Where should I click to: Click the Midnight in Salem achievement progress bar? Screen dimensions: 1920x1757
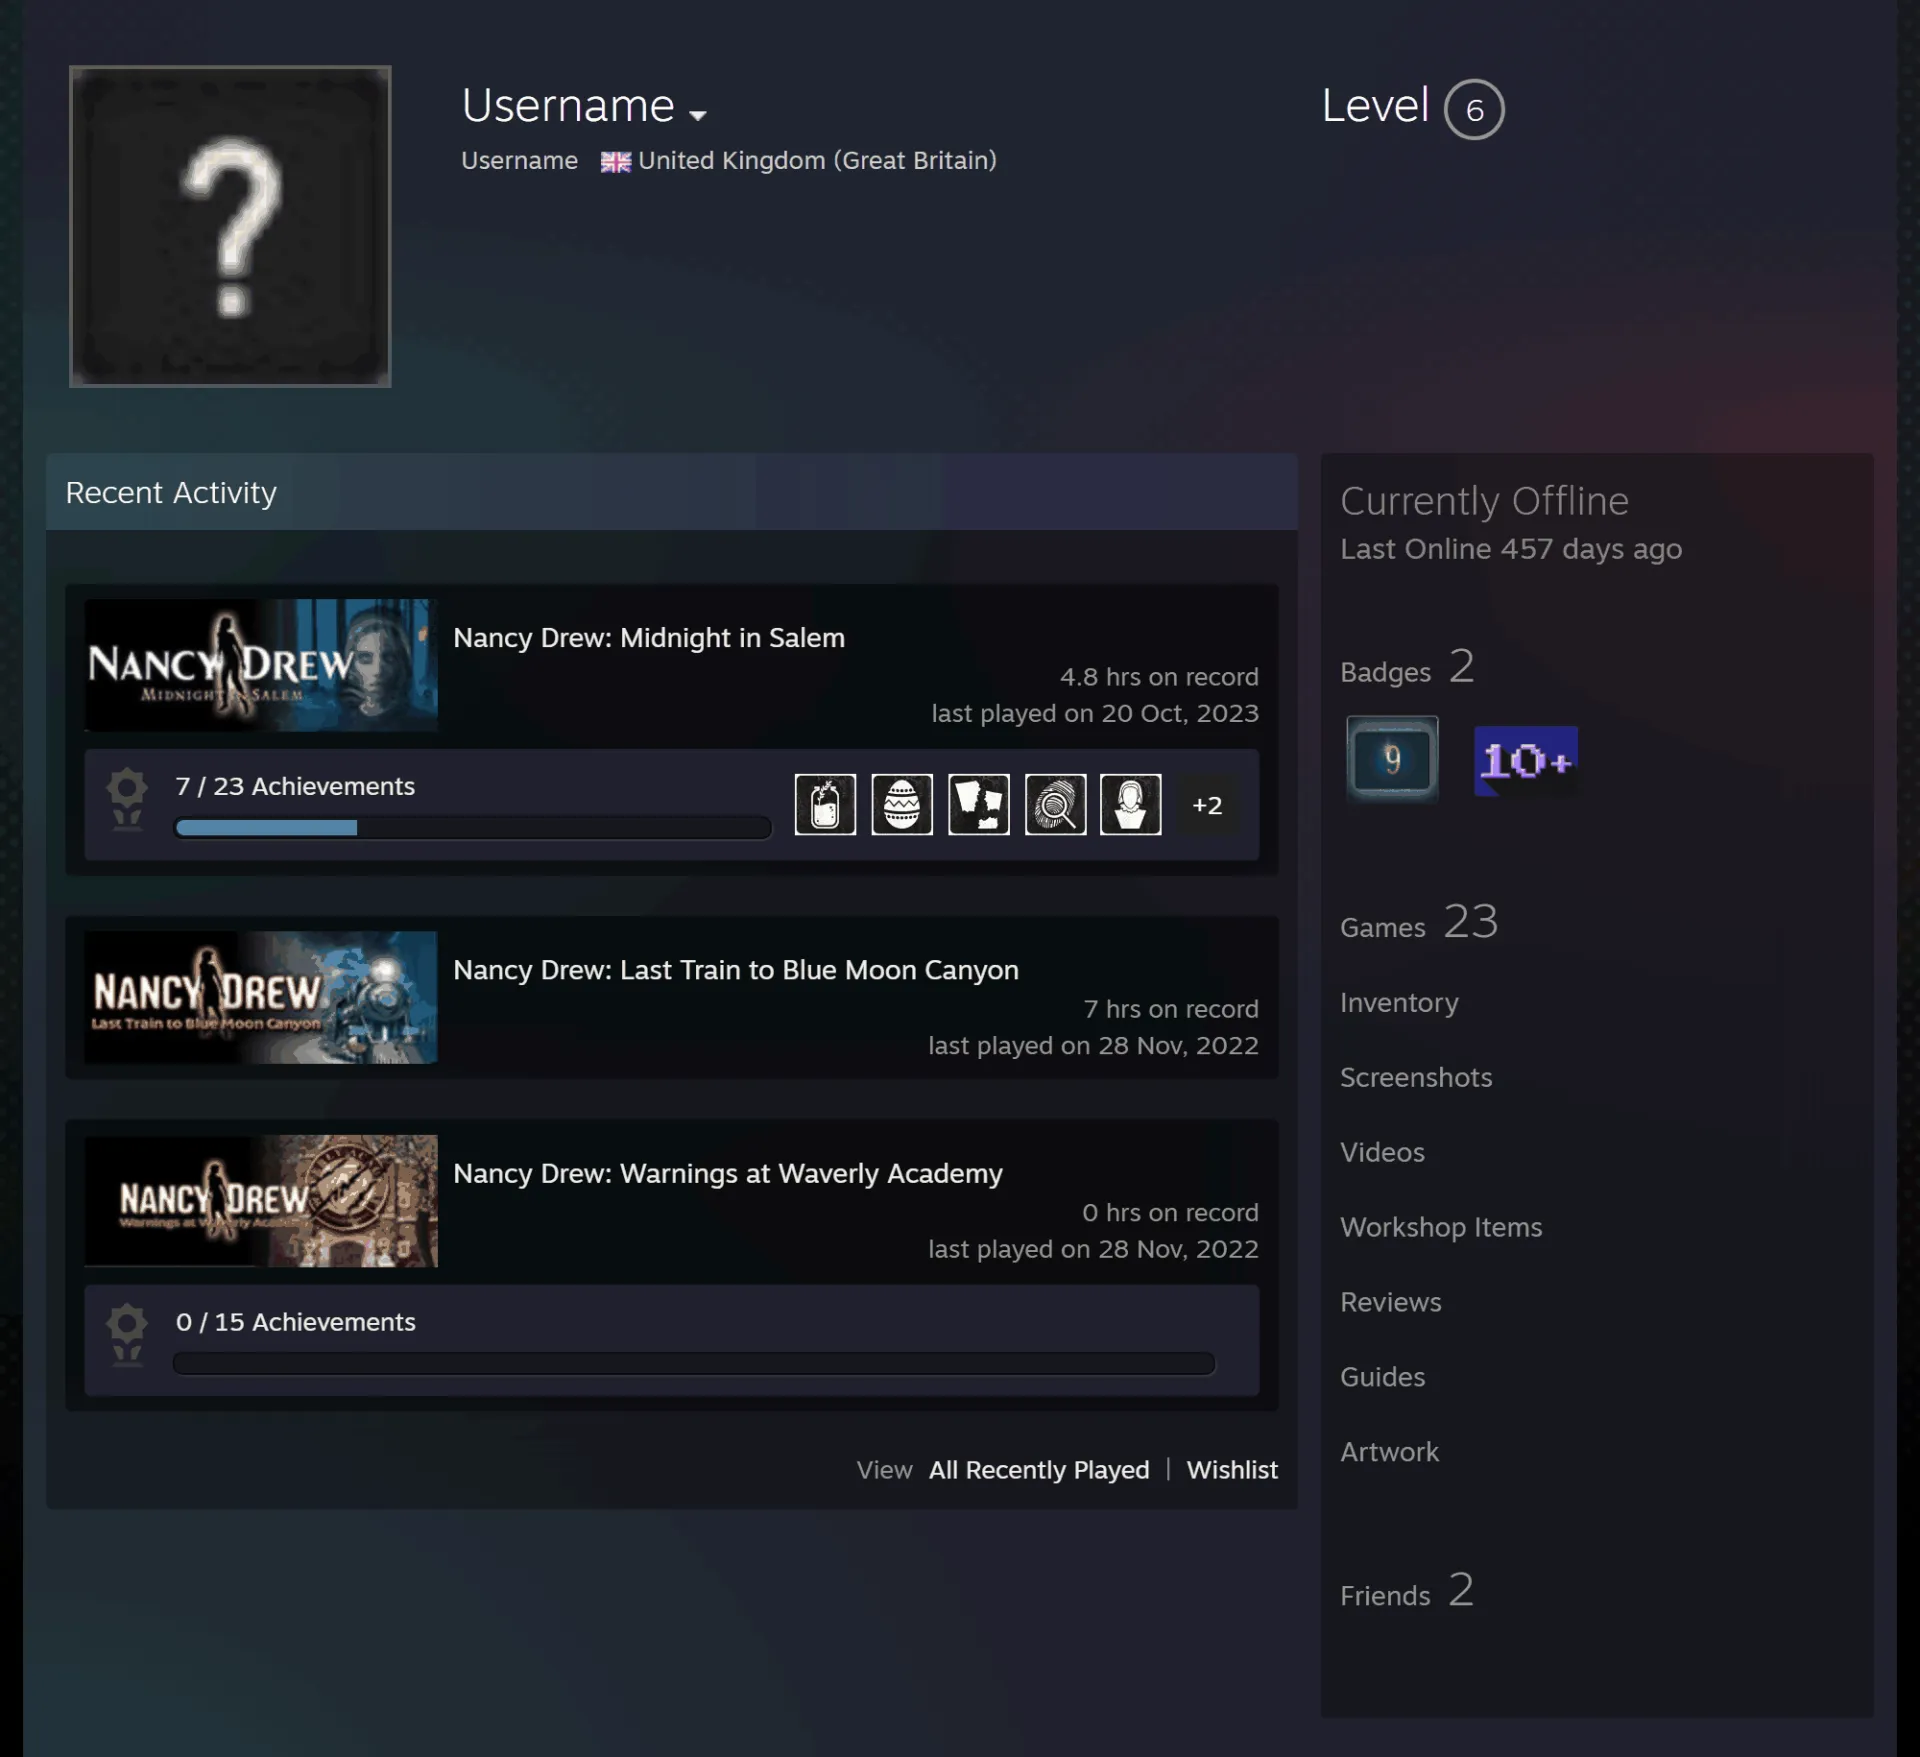point(473,828)
